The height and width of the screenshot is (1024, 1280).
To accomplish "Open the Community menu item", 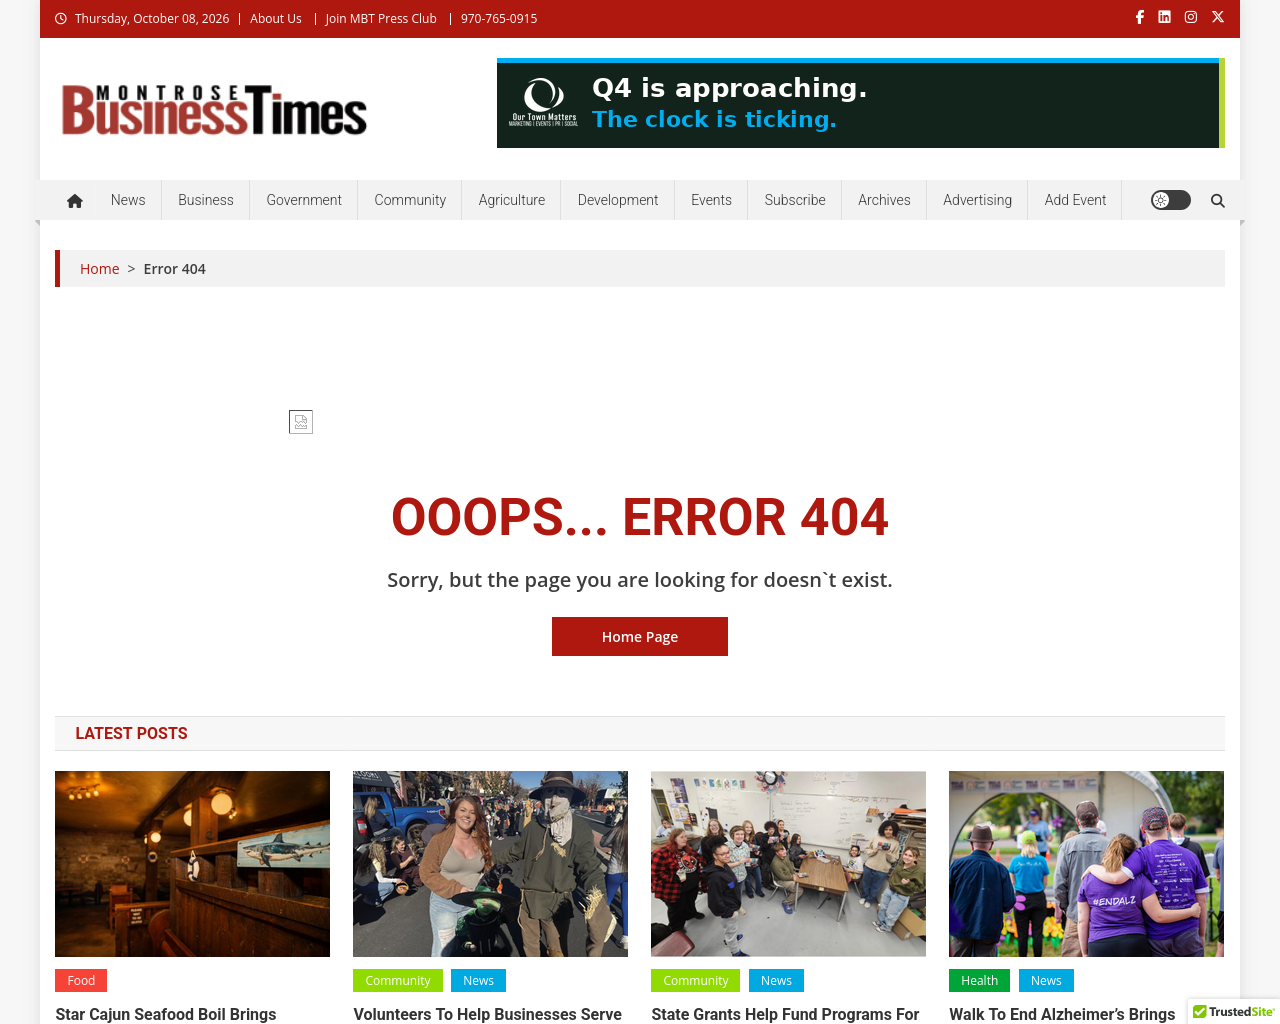I will tap(410, 200).
